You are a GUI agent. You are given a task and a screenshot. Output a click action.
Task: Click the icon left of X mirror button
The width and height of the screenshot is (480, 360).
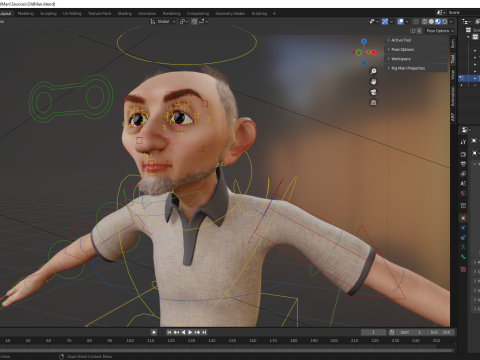tap(413, 31)
